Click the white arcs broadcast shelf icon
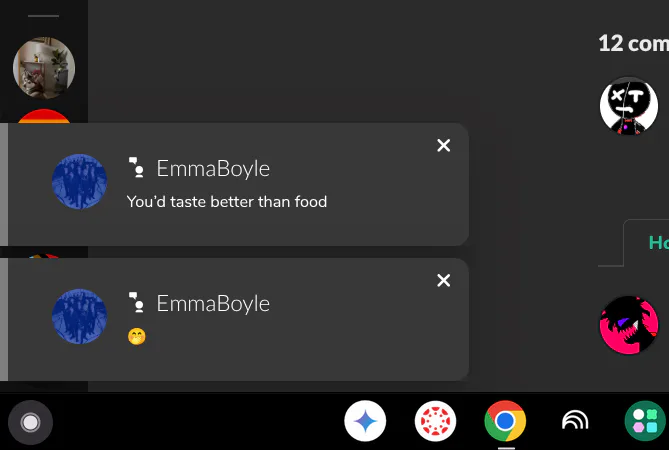The image size is (669, 450). tap(575, 421)
